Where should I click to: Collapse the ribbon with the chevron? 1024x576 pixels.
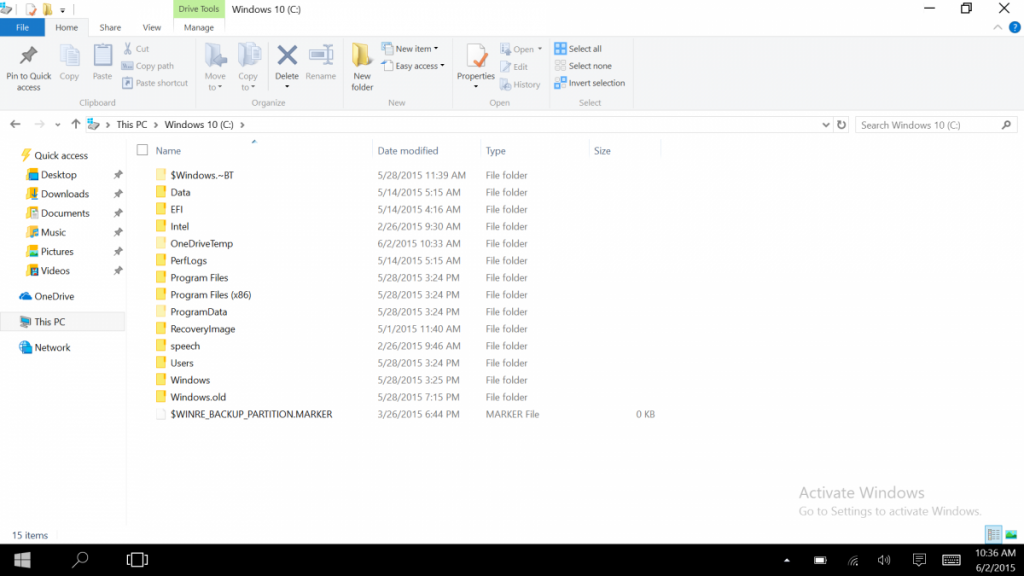coord(997,27)
